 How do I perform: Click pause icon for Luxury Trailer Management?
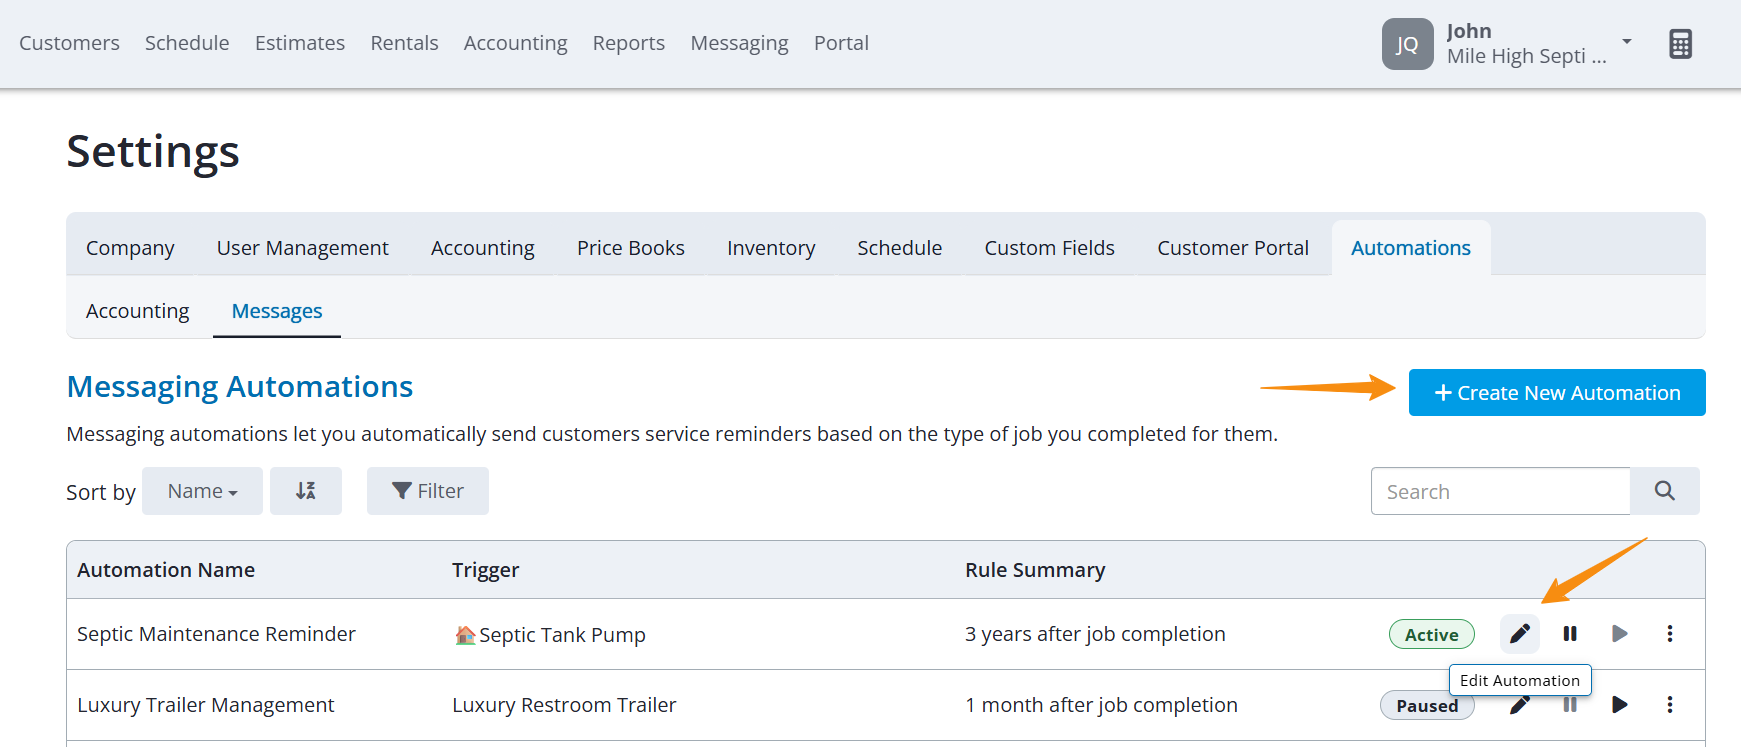(1570, 705)
